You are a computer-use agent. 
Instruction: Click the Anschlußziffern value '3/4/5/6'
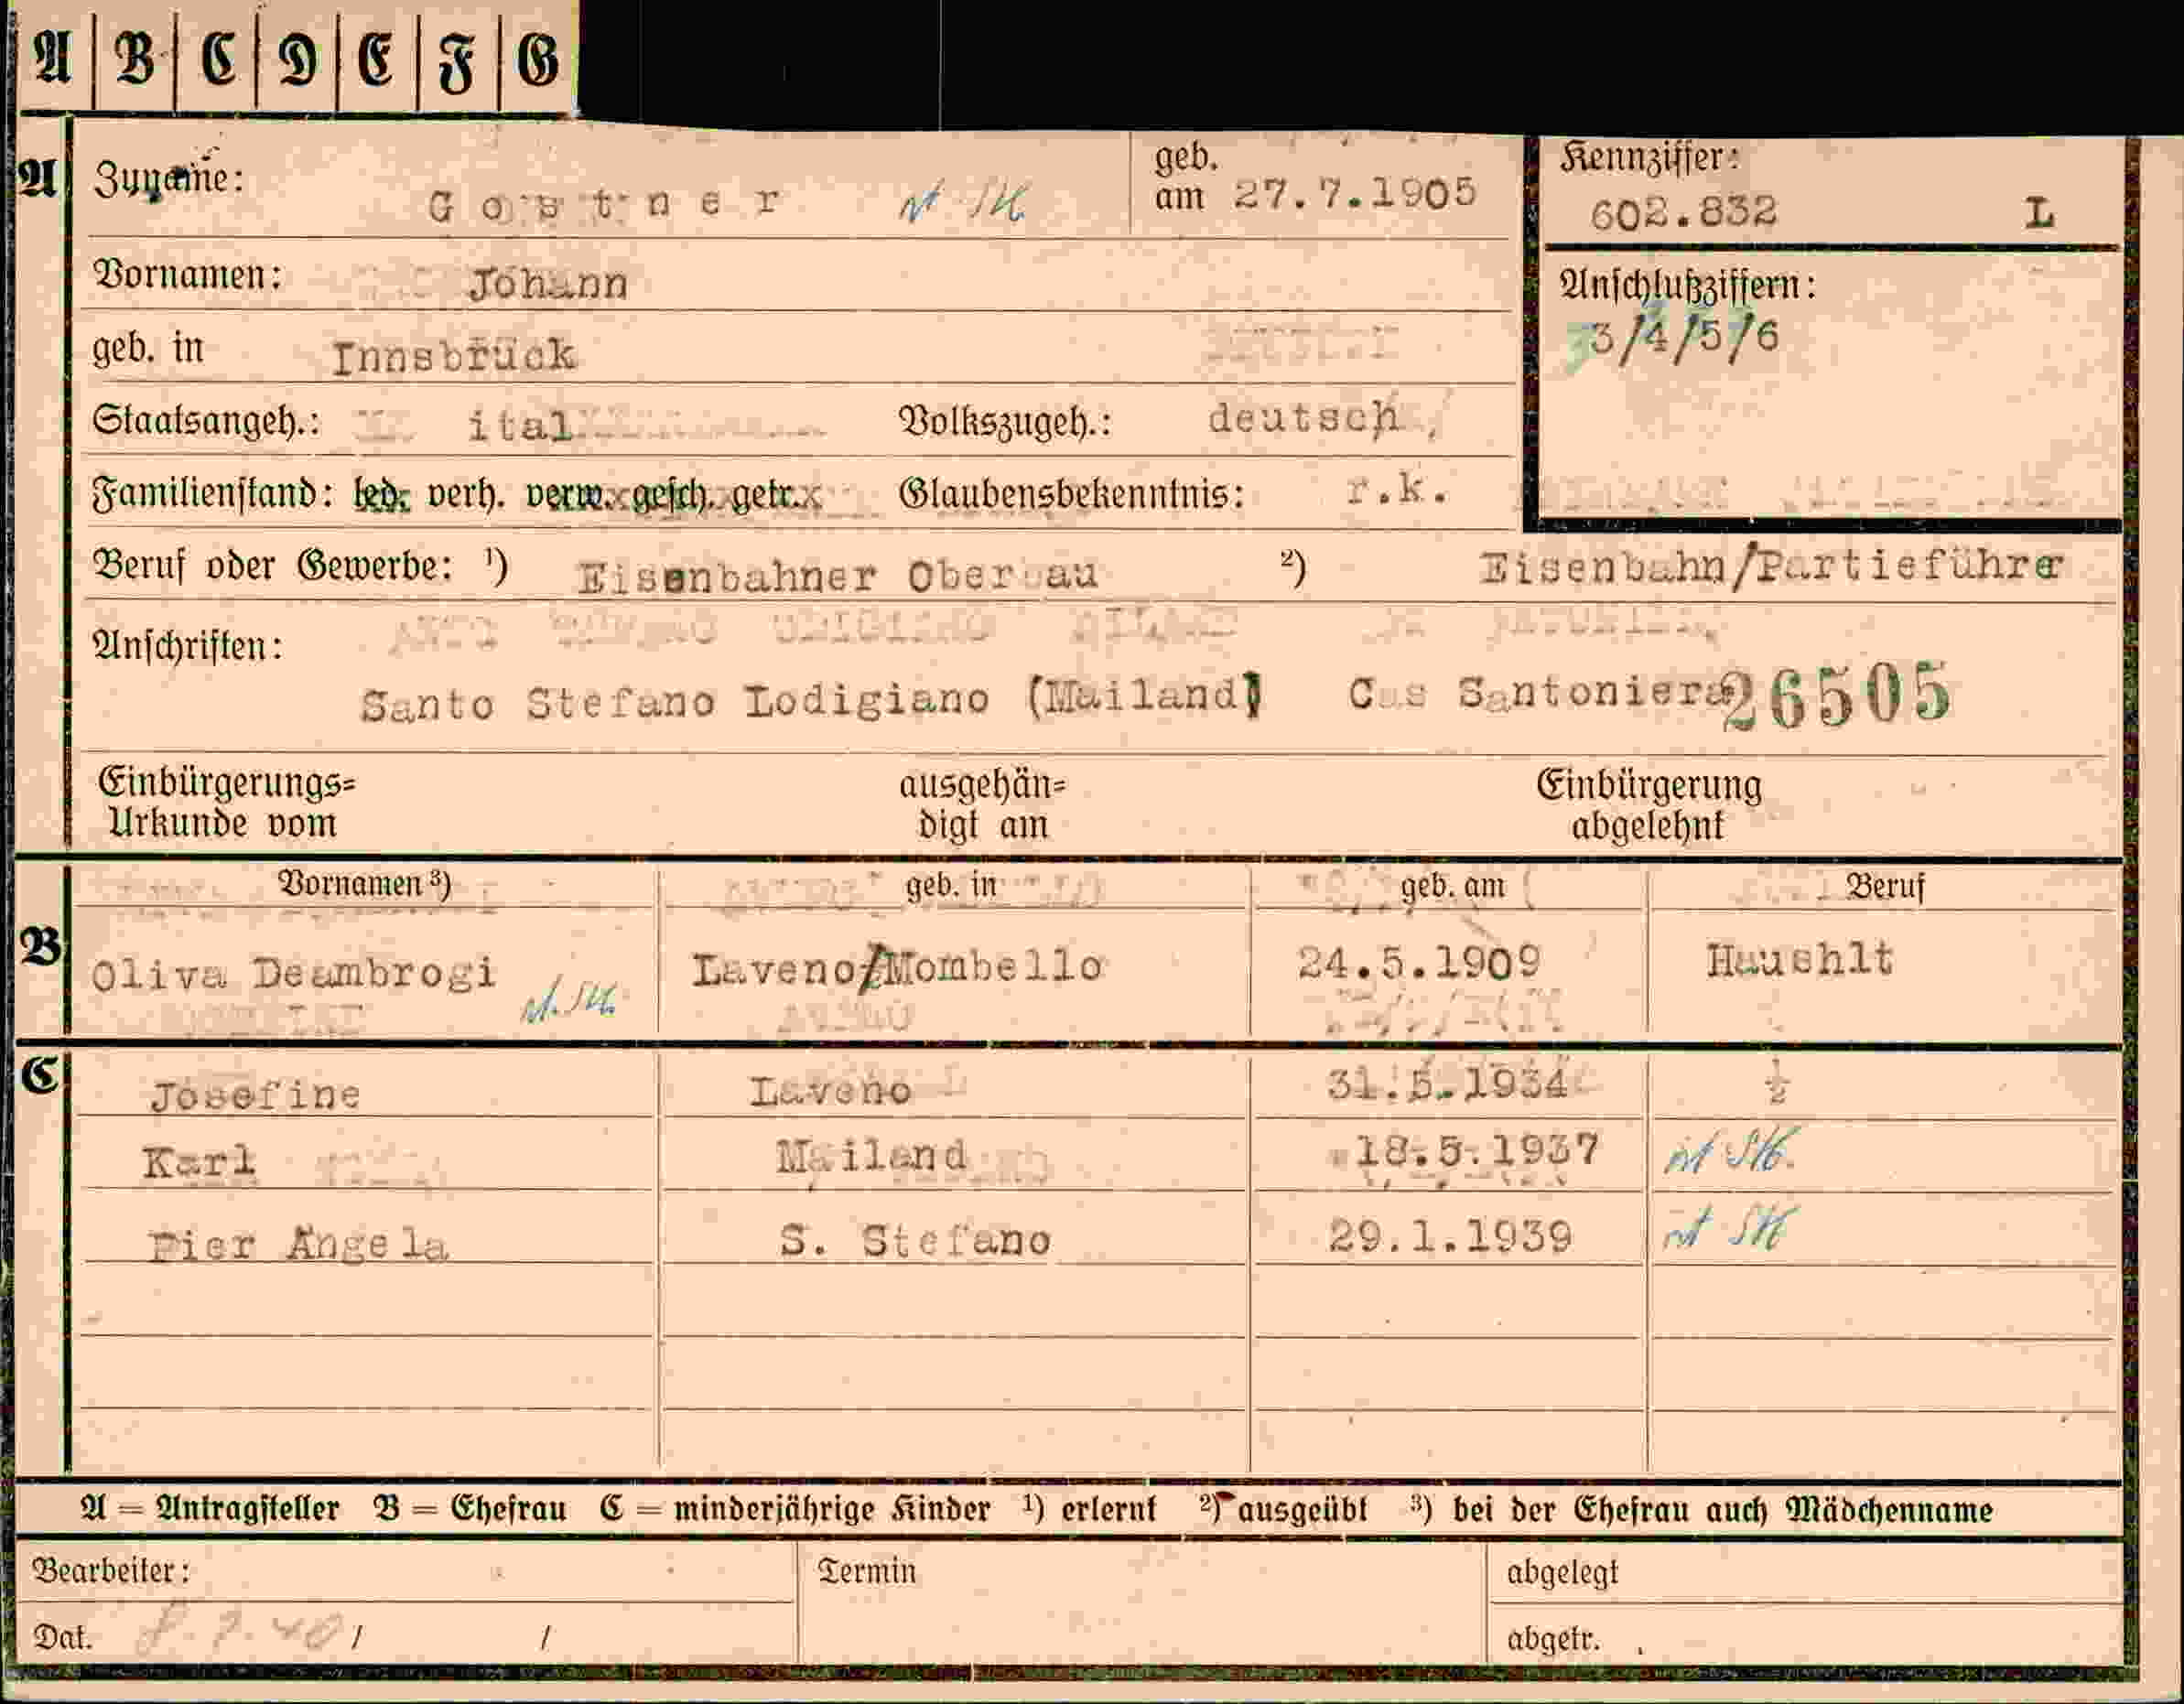(x=1684, y=338)
